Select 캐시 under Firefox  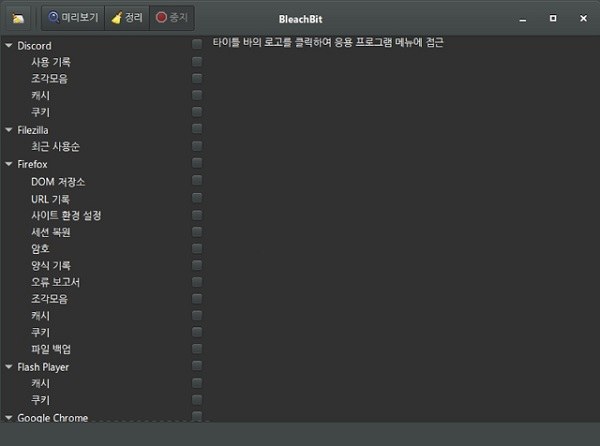(x=41, y=316)
